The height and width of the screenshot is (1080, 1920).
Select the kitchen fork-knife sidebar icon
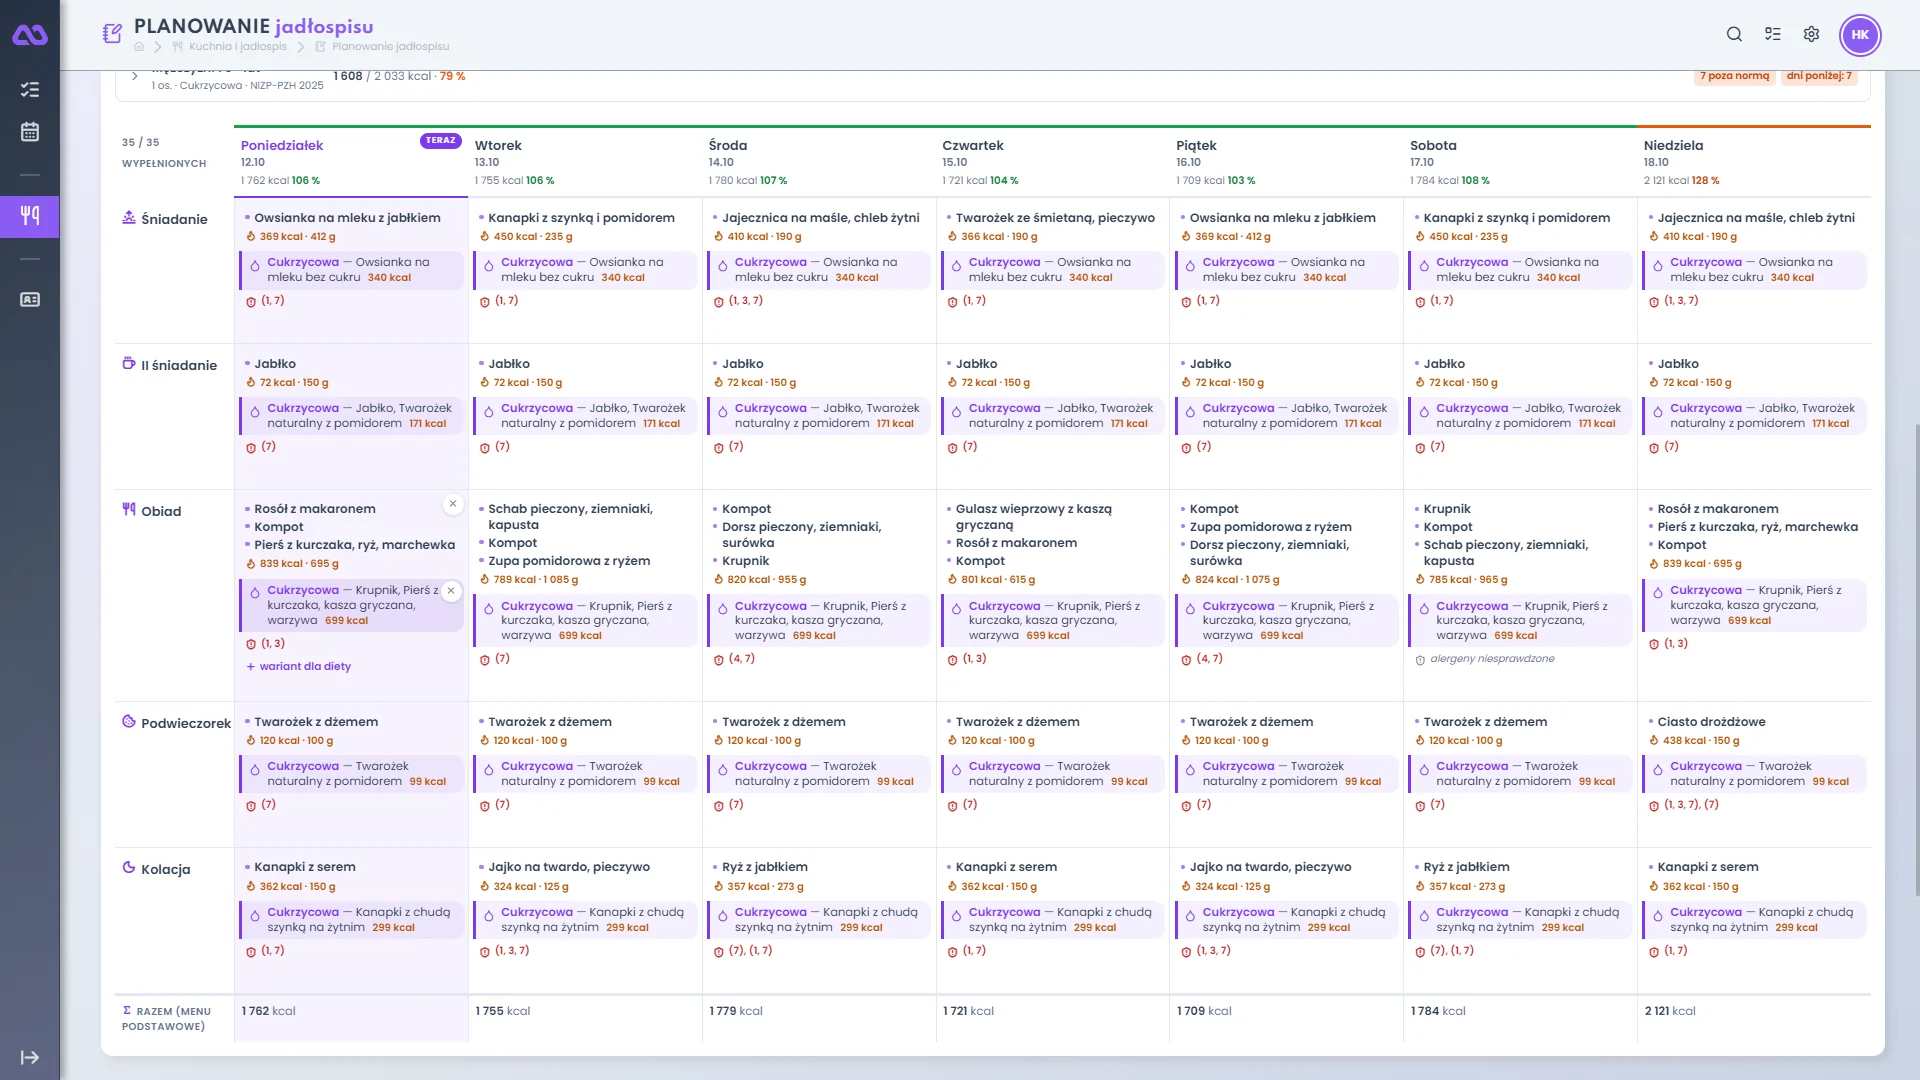tap(30, 216)
